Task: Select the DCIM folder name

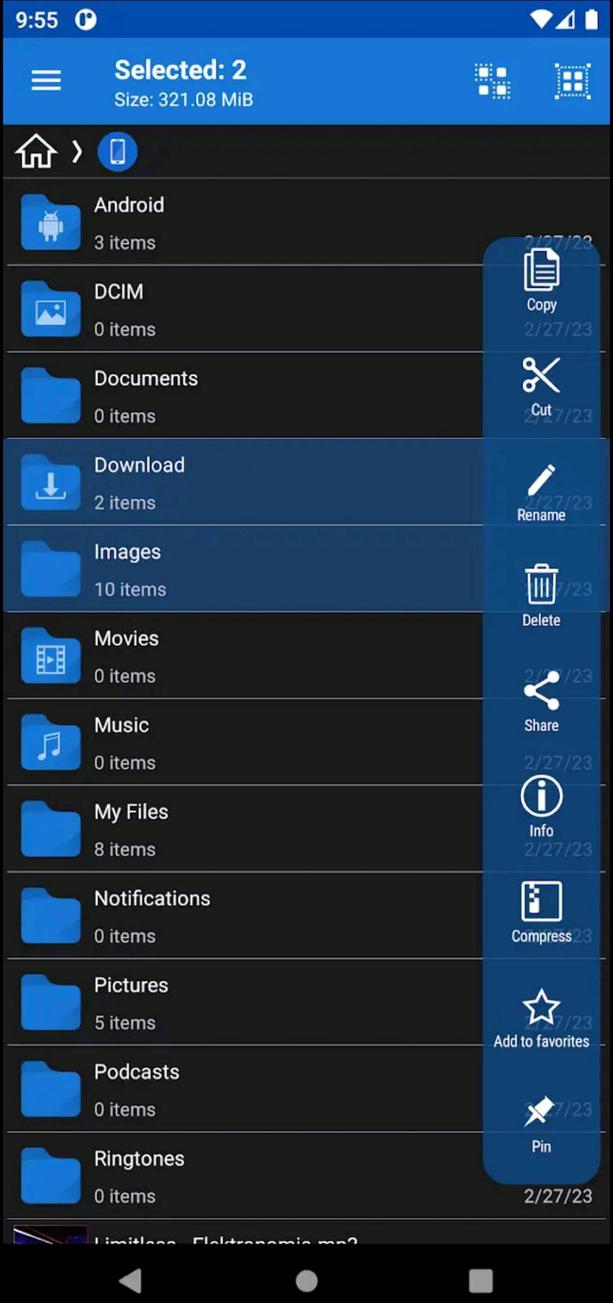Action: click(119, 292)
